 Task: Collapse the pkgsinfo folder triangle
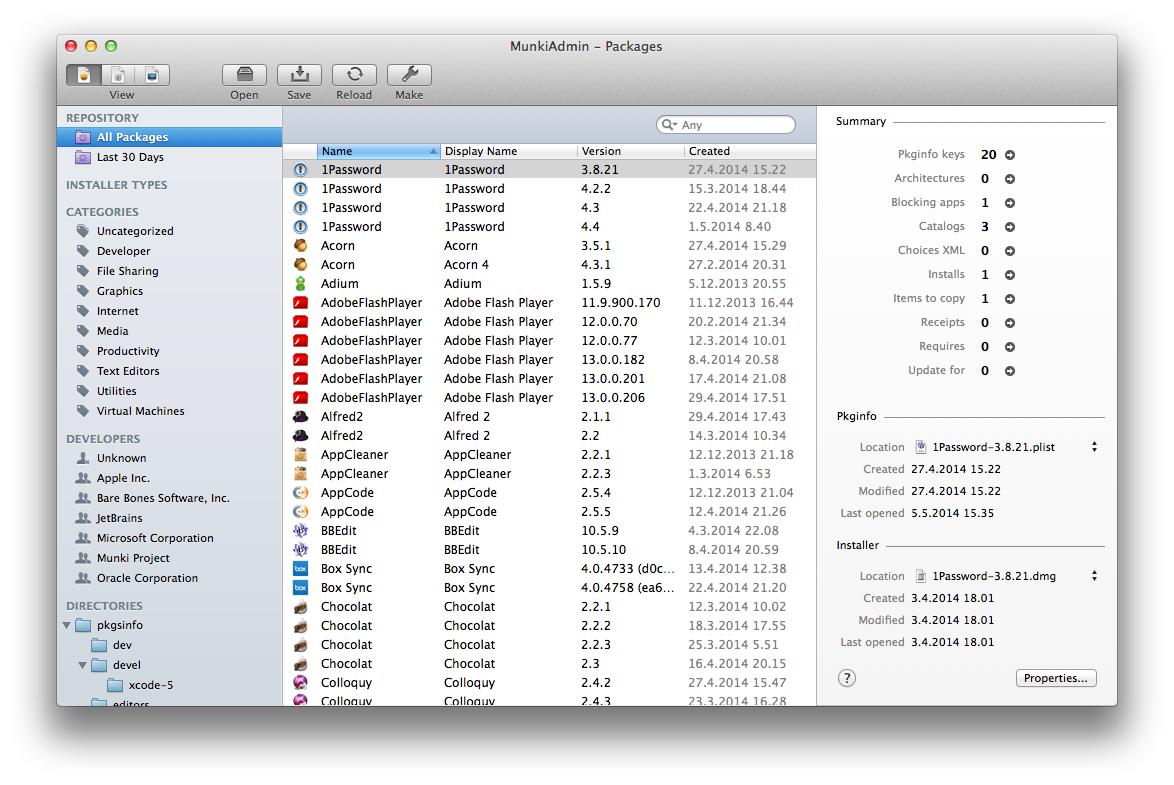[67, 625]
